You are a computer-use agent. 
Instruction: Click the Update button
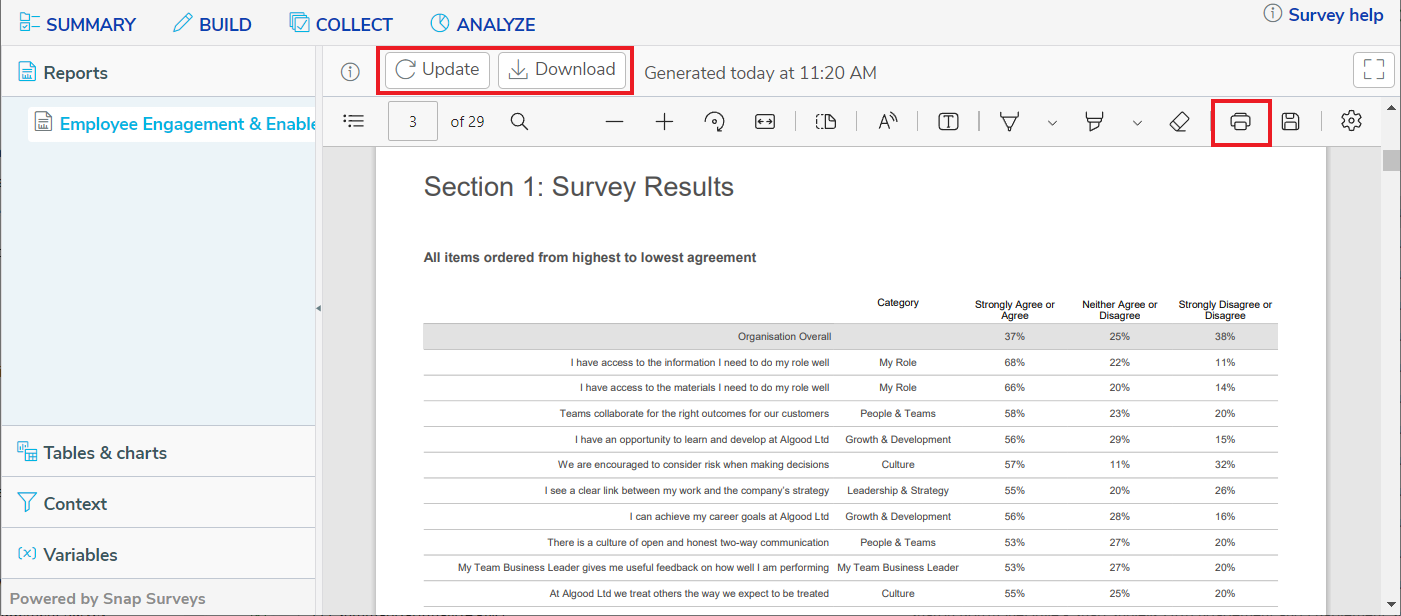(x=435, y=70)
